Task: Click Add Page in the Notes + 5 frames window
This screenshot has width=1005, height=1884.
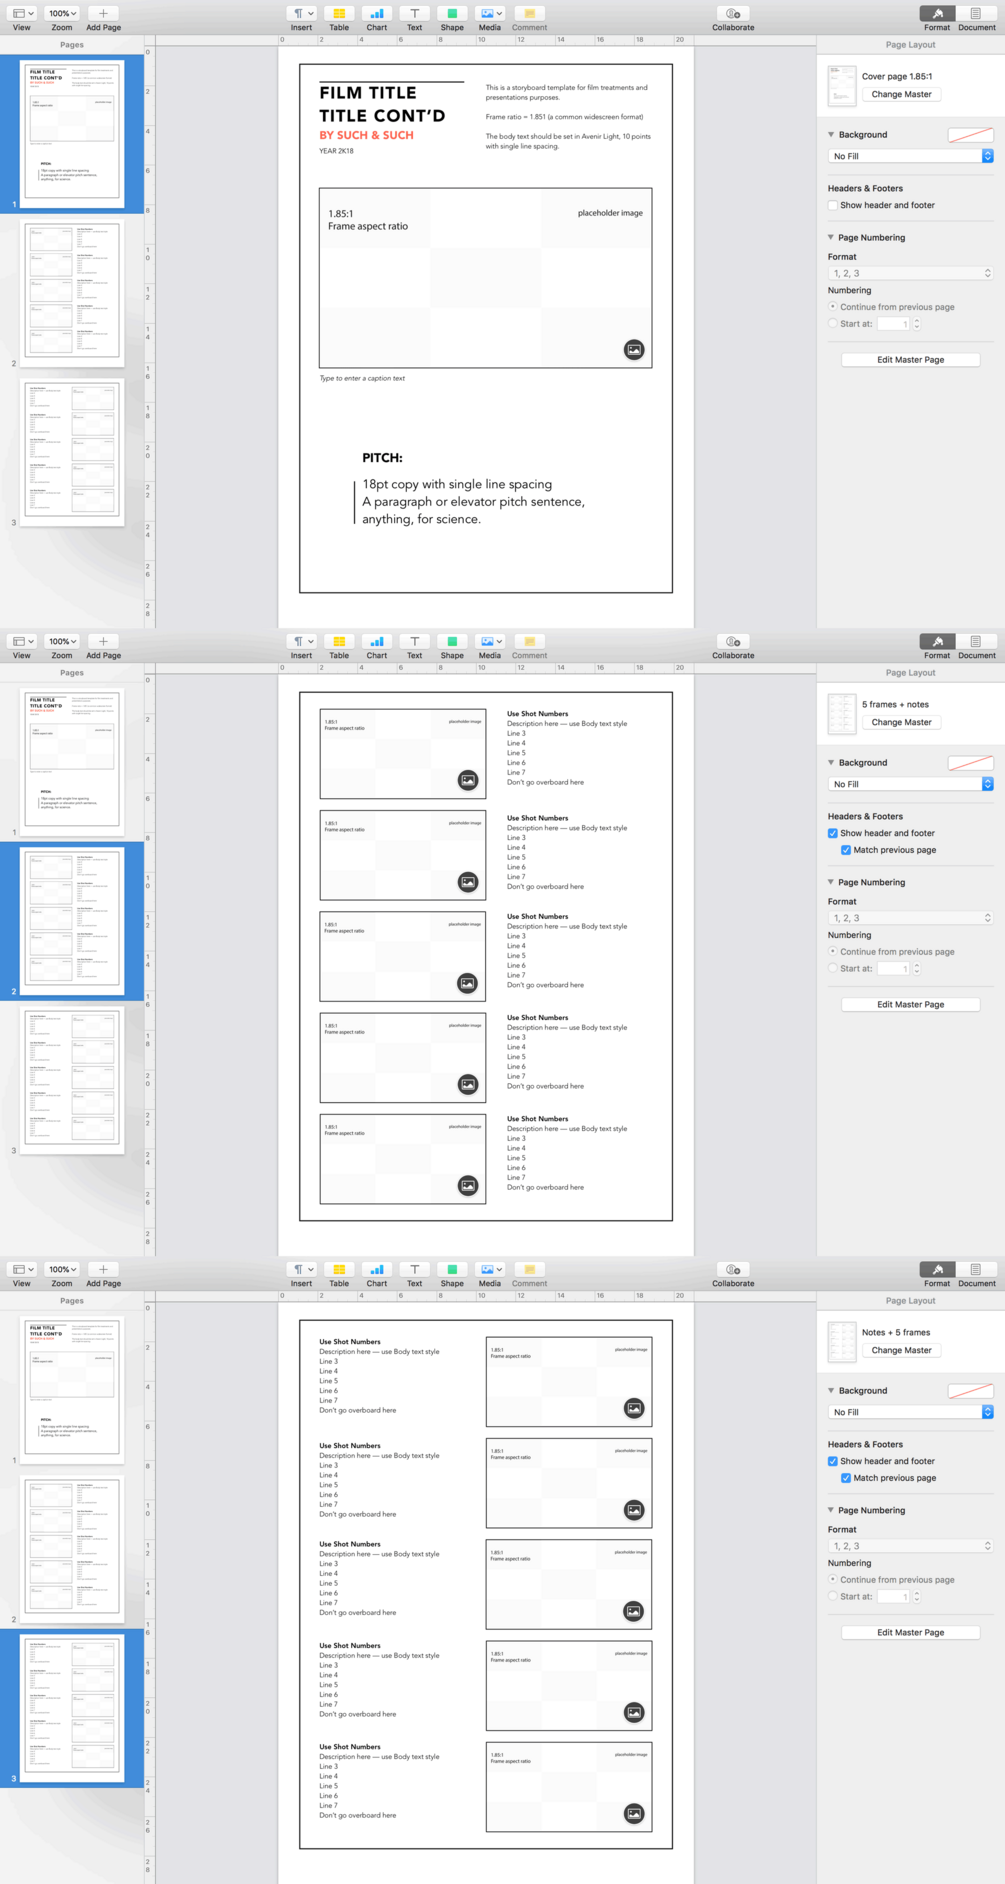Action: 103,1270
